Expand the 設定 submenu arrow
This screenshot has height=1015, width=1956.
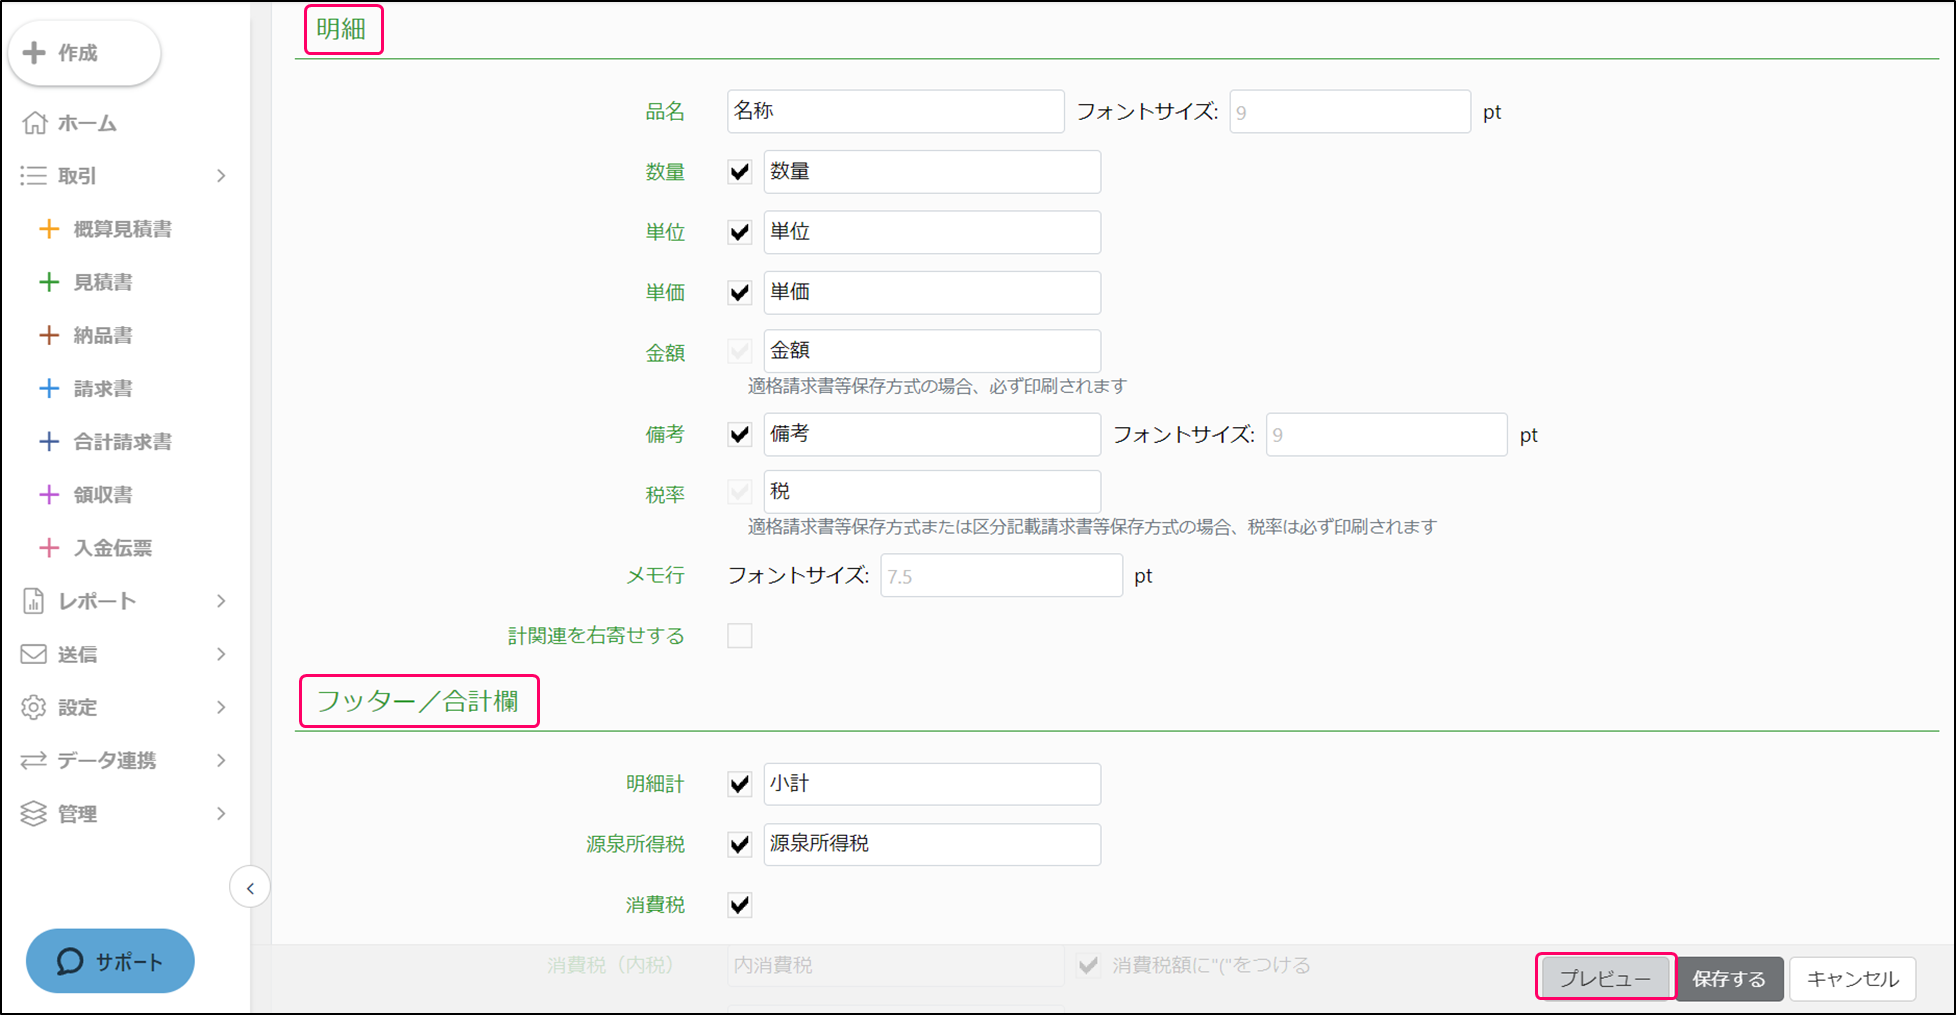point(221,707)
